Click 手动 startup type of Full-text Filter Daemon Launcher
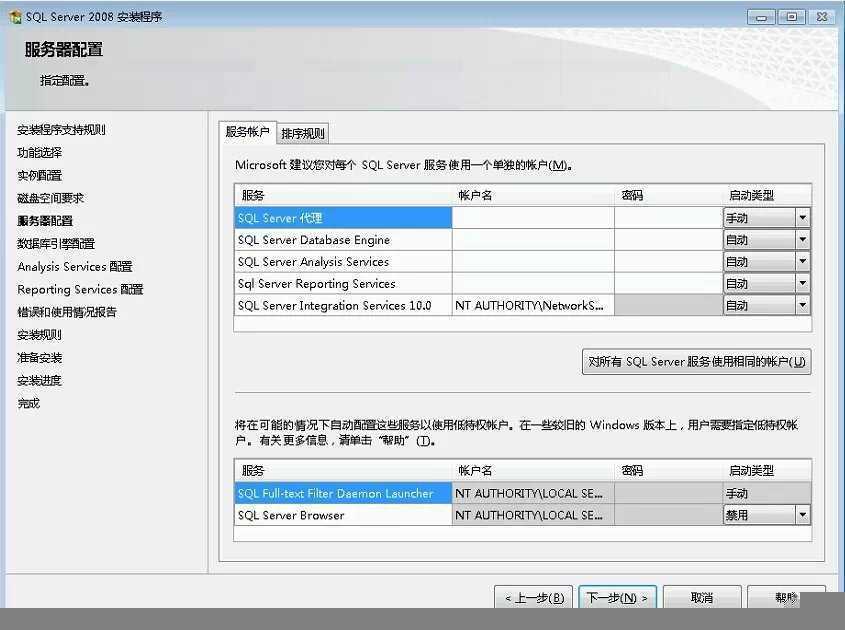 (767, 493)
